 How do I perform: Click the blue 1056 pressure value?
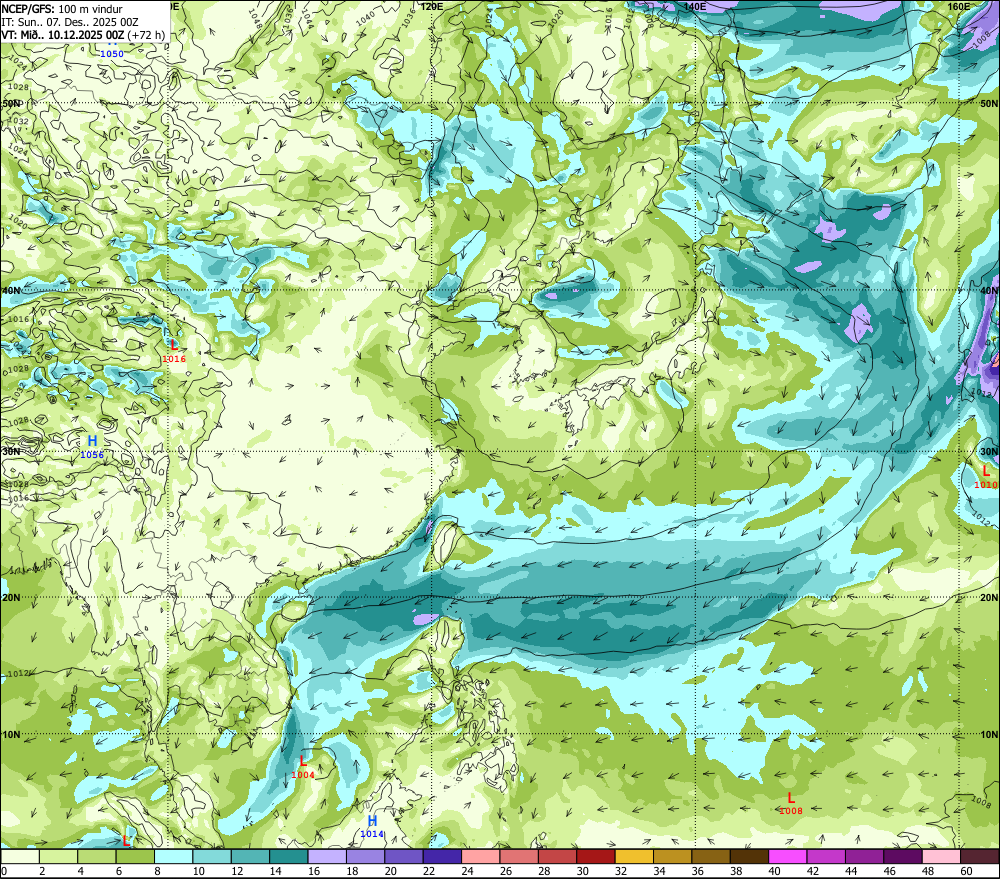(92, 455)
